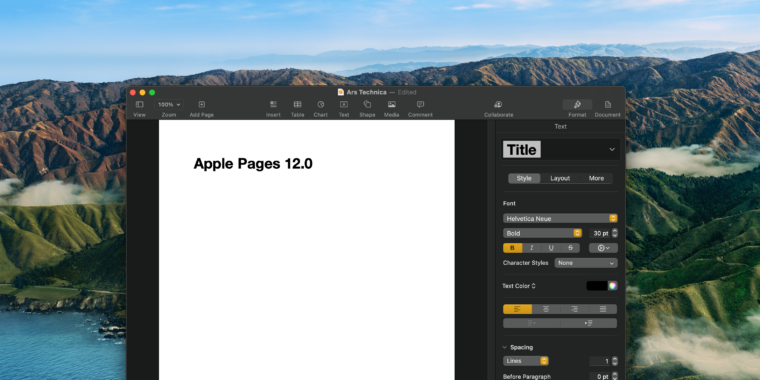Click the Ars Technica document title
Viewport: 760px width, 380px height.
[366, 92]
